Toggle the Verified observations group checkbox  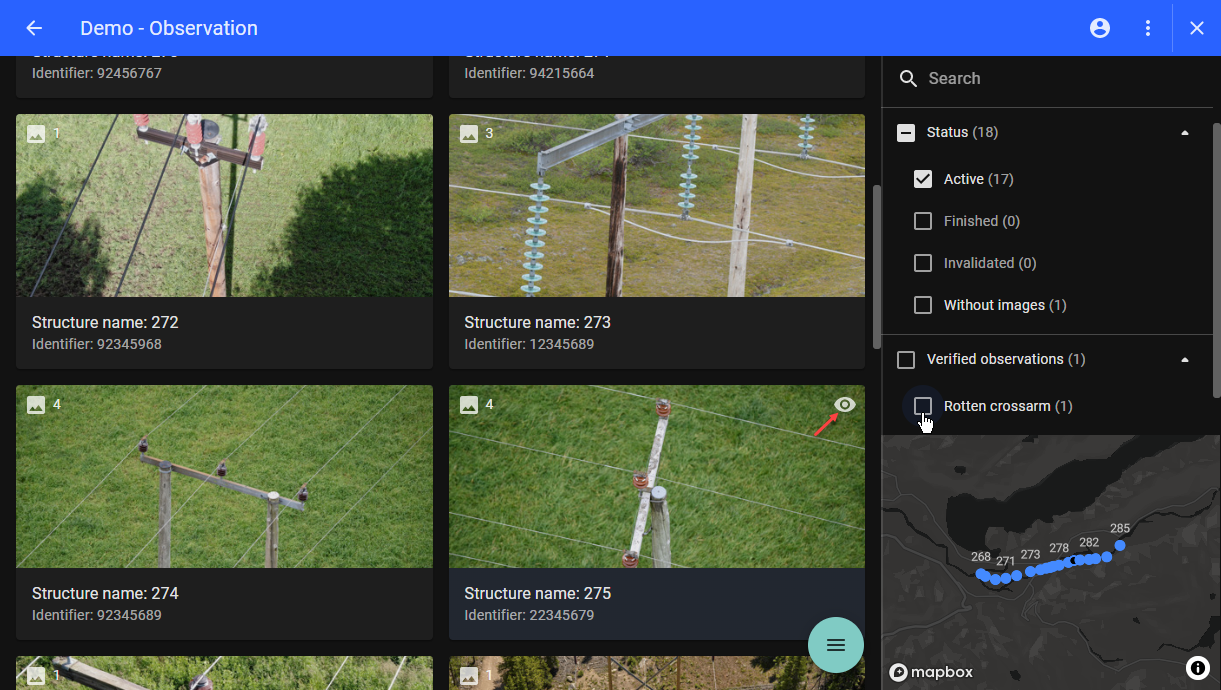(x=906, y=359)
